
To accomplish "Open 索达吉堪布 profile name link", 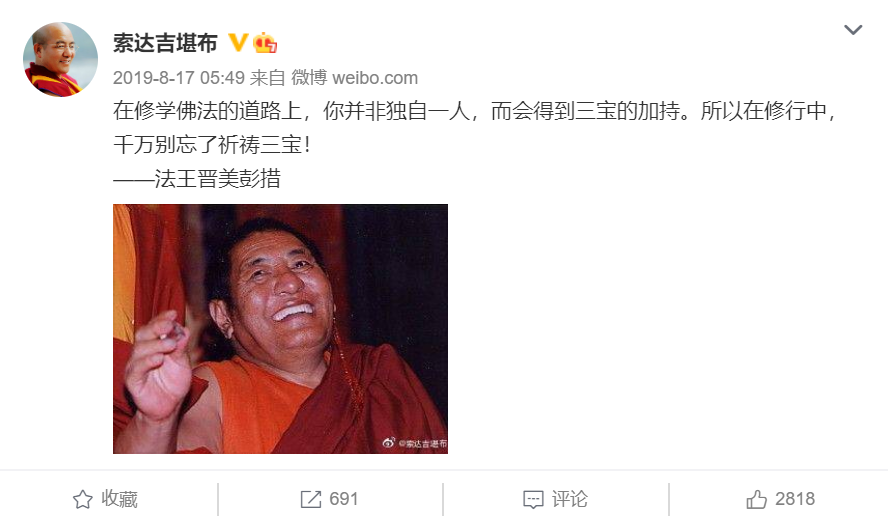I will point(165,43).
